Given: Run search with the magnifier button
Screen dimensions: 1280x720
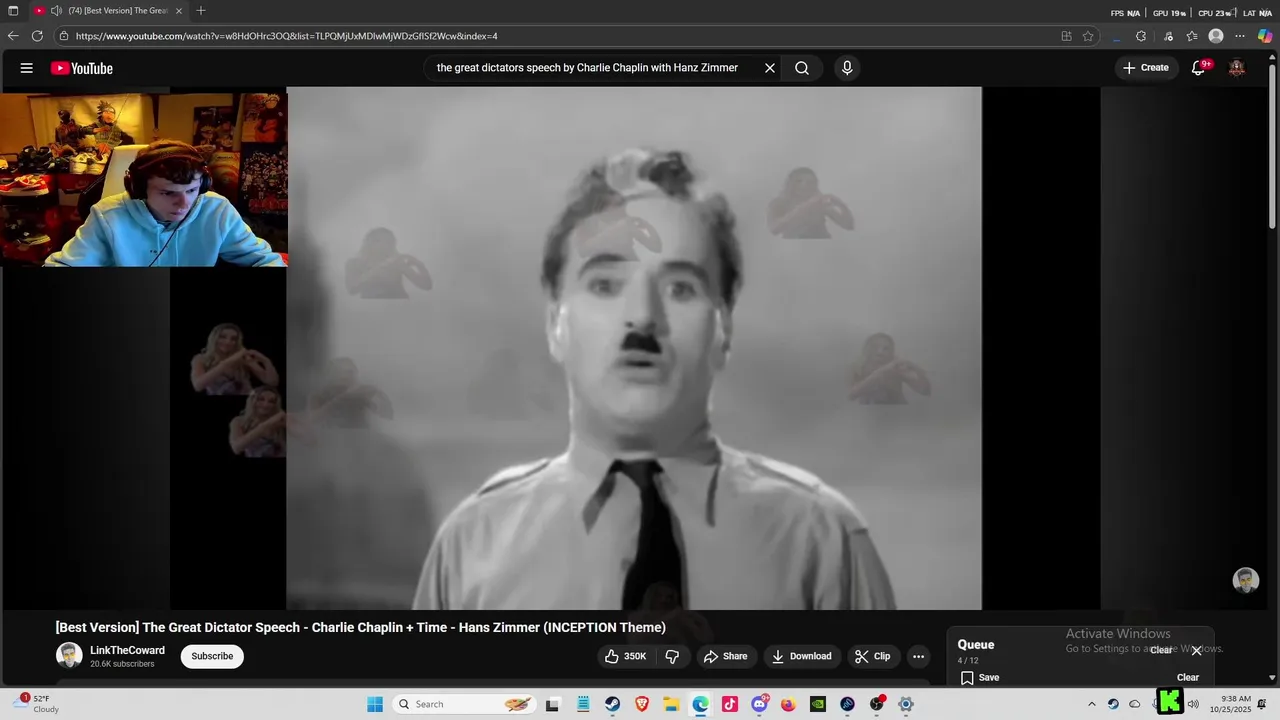Looking at the screenshot, I should [802, 68].
